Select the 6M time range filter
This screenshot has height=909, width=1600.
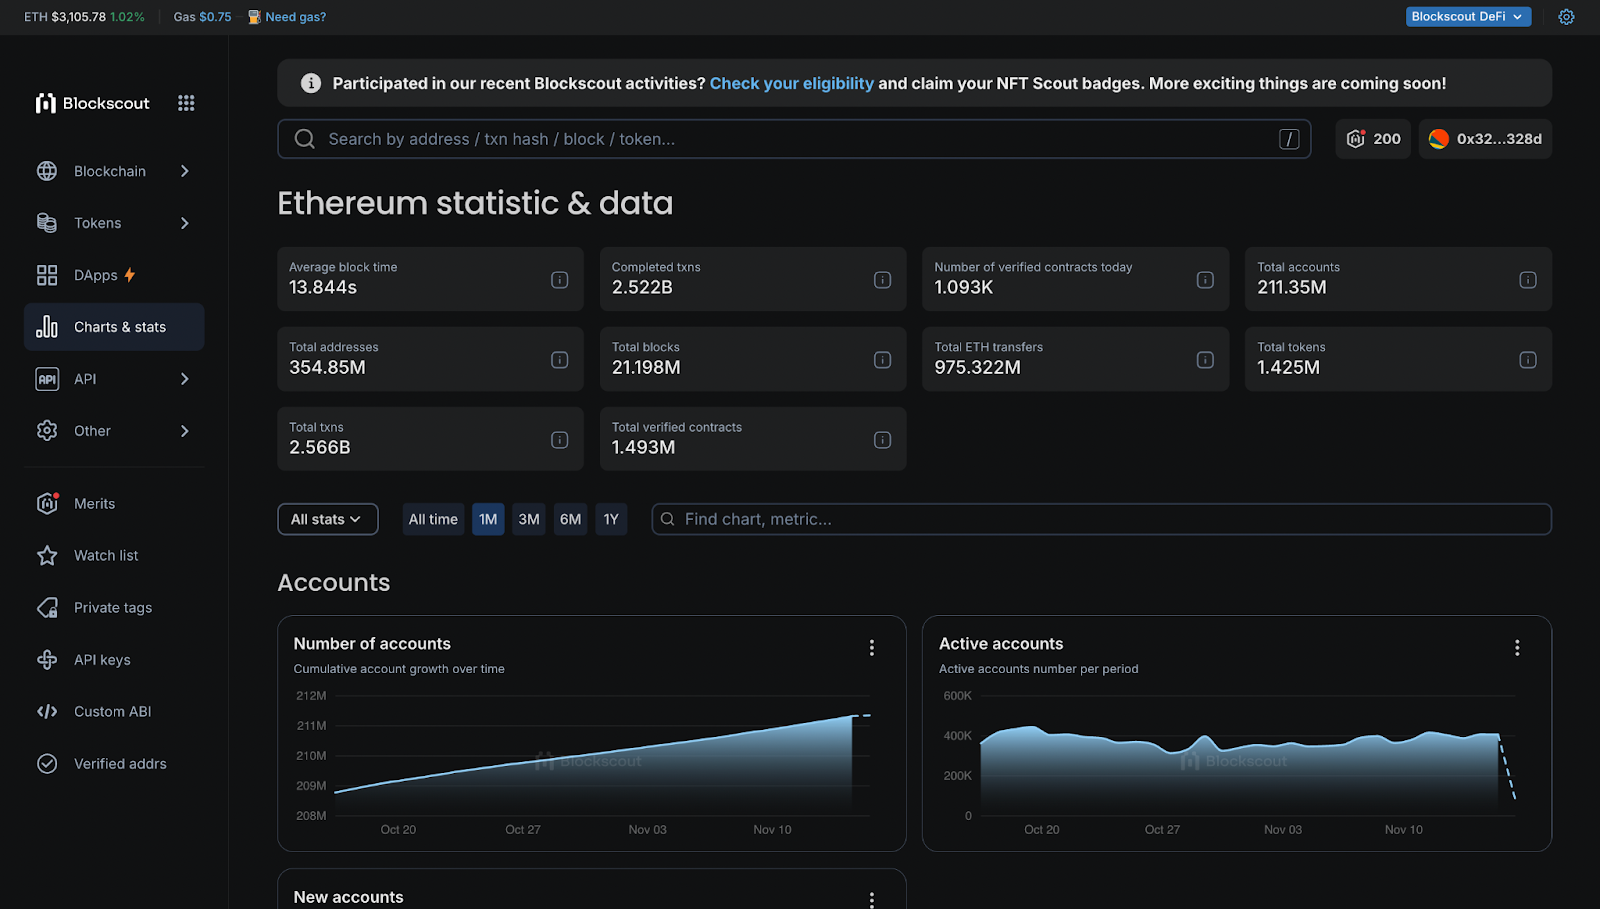[570, 519]
